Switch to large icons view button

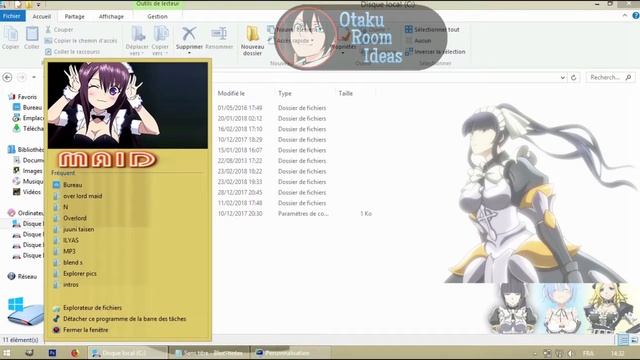pyautogui.click(x=634, y=340)
